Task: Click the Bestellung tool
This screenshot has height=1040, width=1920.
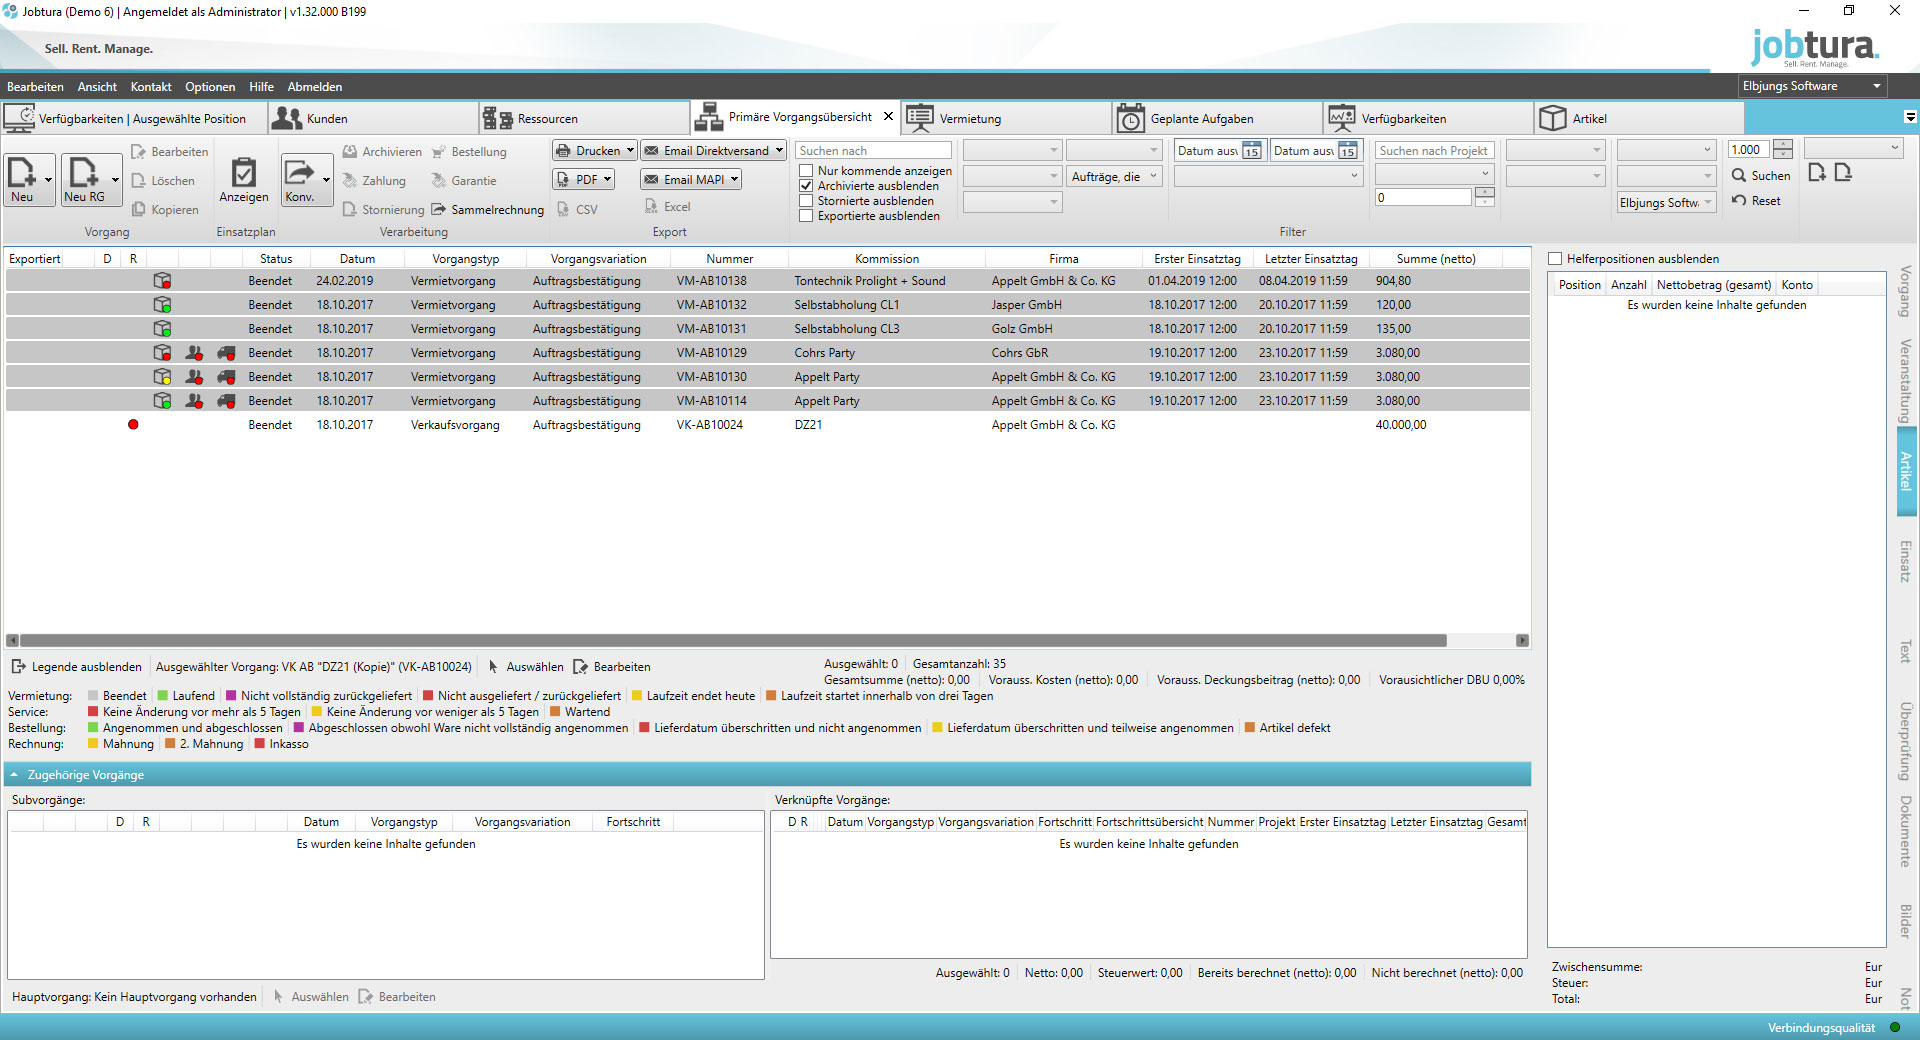Action: [x=469, y=152]
